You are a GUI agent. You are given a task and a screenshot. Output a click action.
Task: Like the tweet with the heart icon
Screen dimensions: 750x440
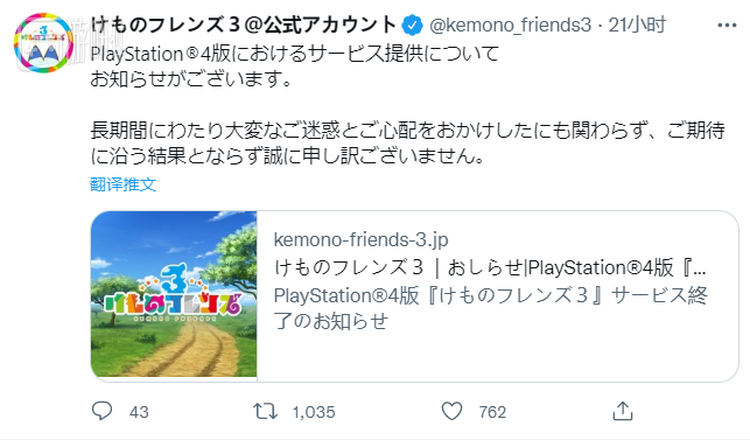pos(453,410)
